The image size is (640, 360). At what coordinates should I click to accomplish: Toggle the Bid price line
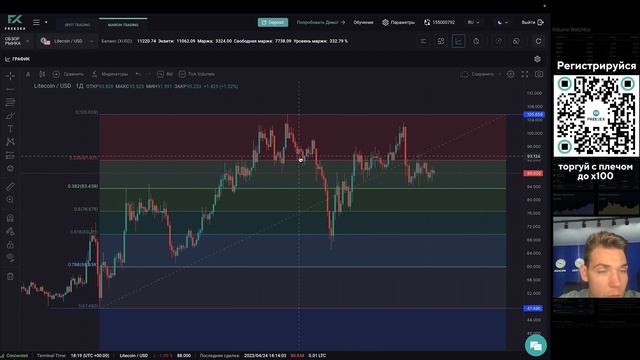click(x=165, y=74)
